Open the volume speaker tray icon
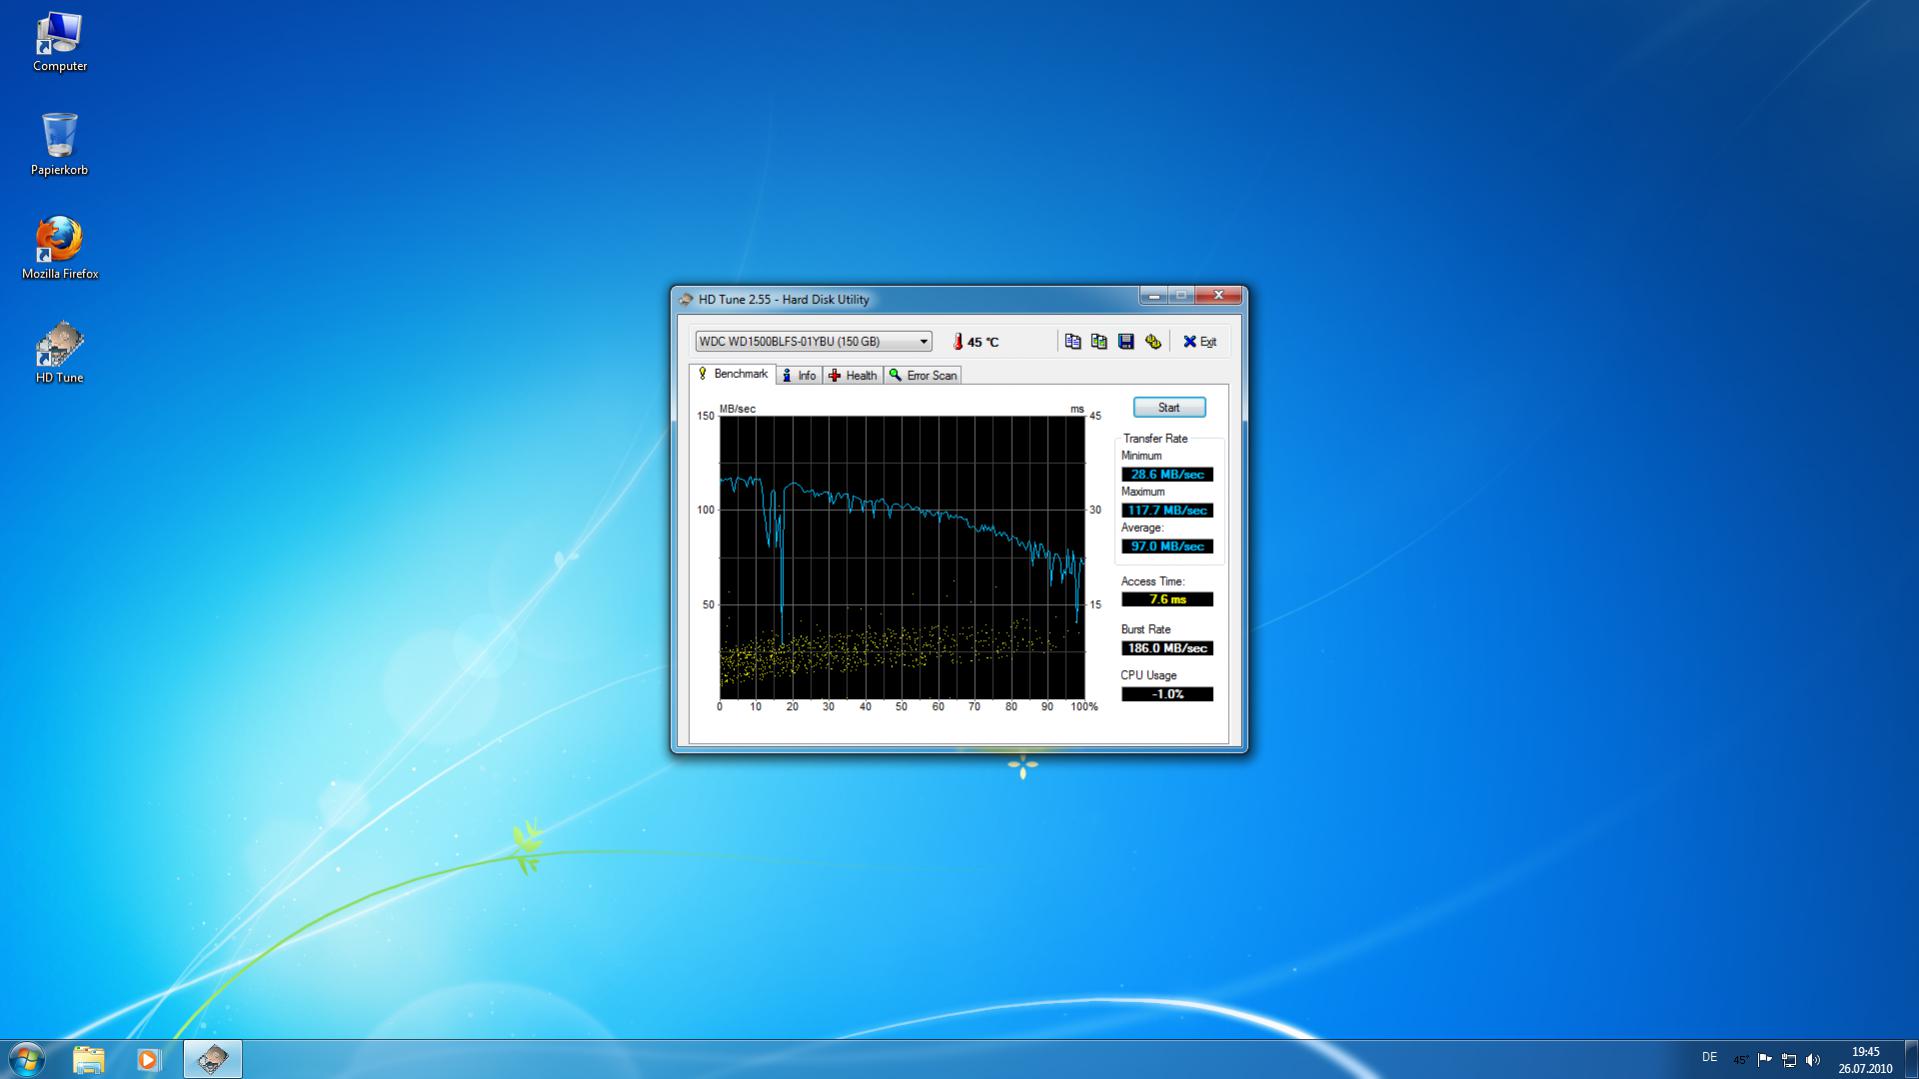The image size is (1919, 1079). [x=1813, y=1060]
